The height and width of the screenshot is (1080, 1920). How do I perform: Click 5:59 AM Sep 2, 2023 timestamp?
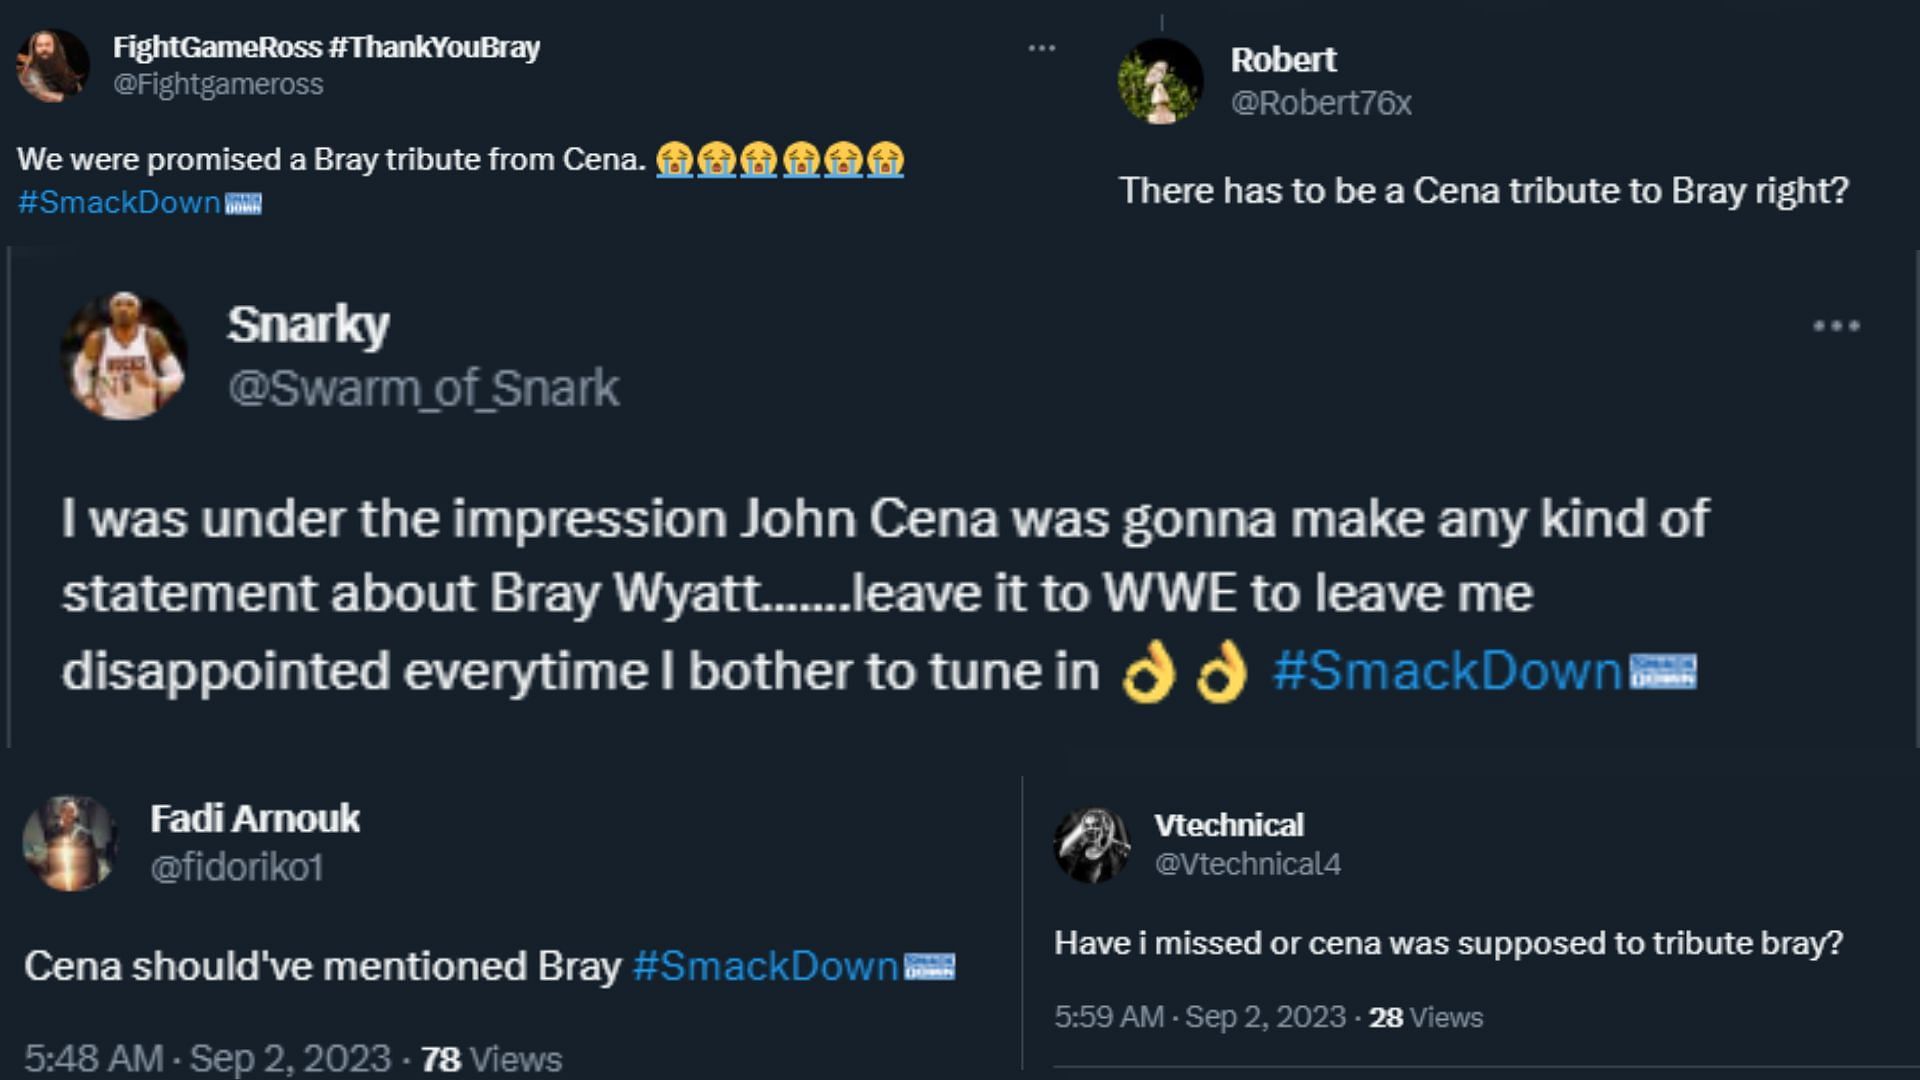pyautogui.click(x=1199, y=1017)
